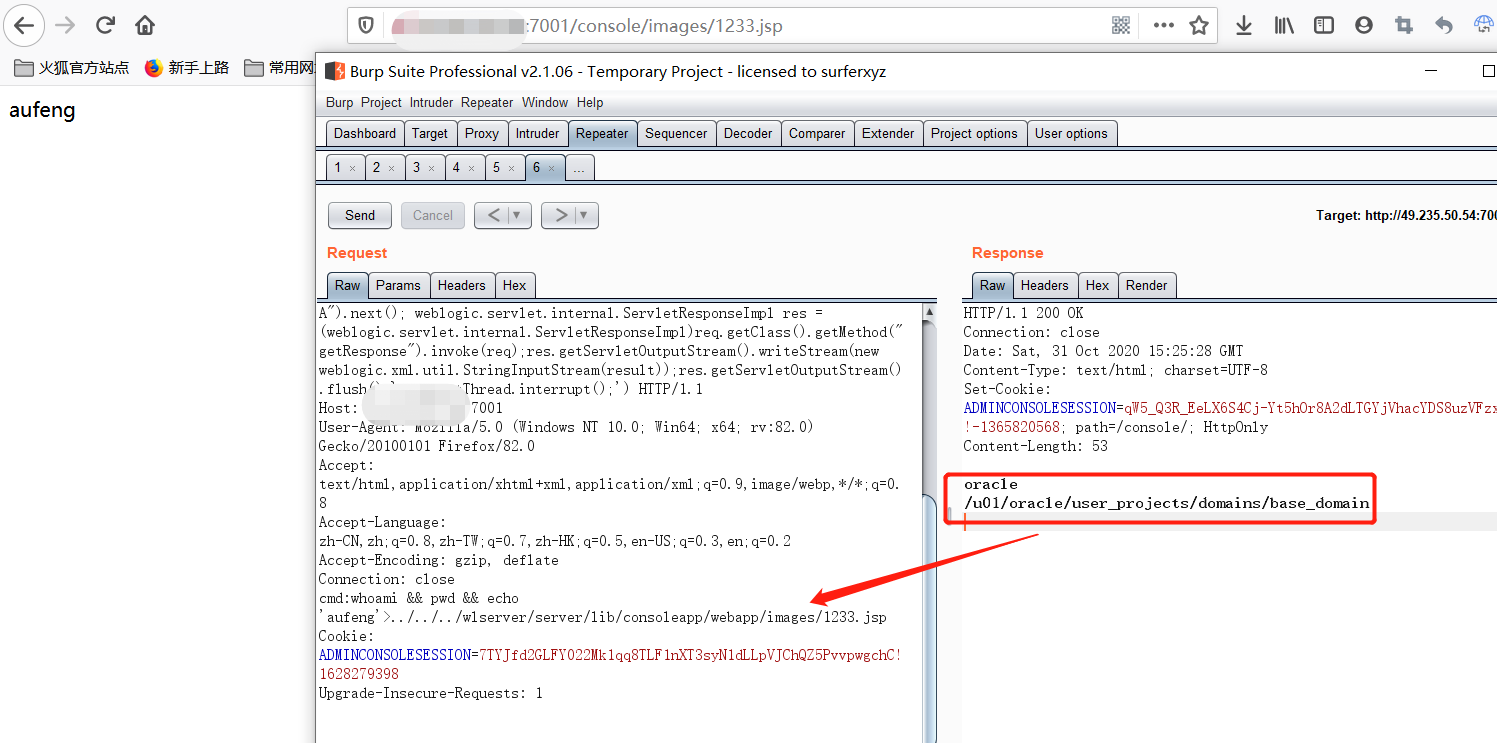
Task: Click screenshot crop tool icon
Action: [x=1404, y=26]
